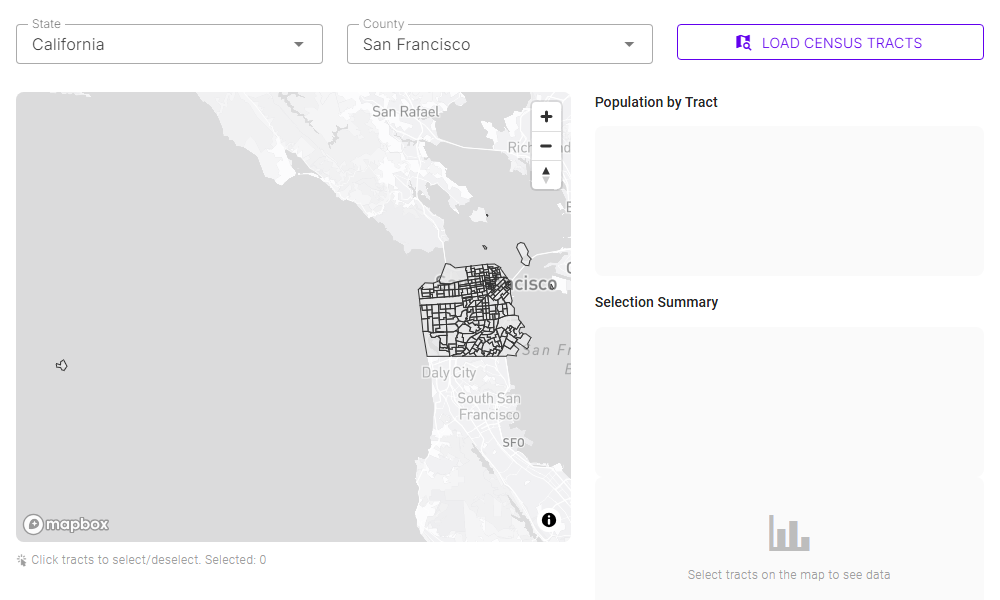This screenshot has height=600, width=1000.
Task: Open the map attribution info icon
Action: (548, 520)
